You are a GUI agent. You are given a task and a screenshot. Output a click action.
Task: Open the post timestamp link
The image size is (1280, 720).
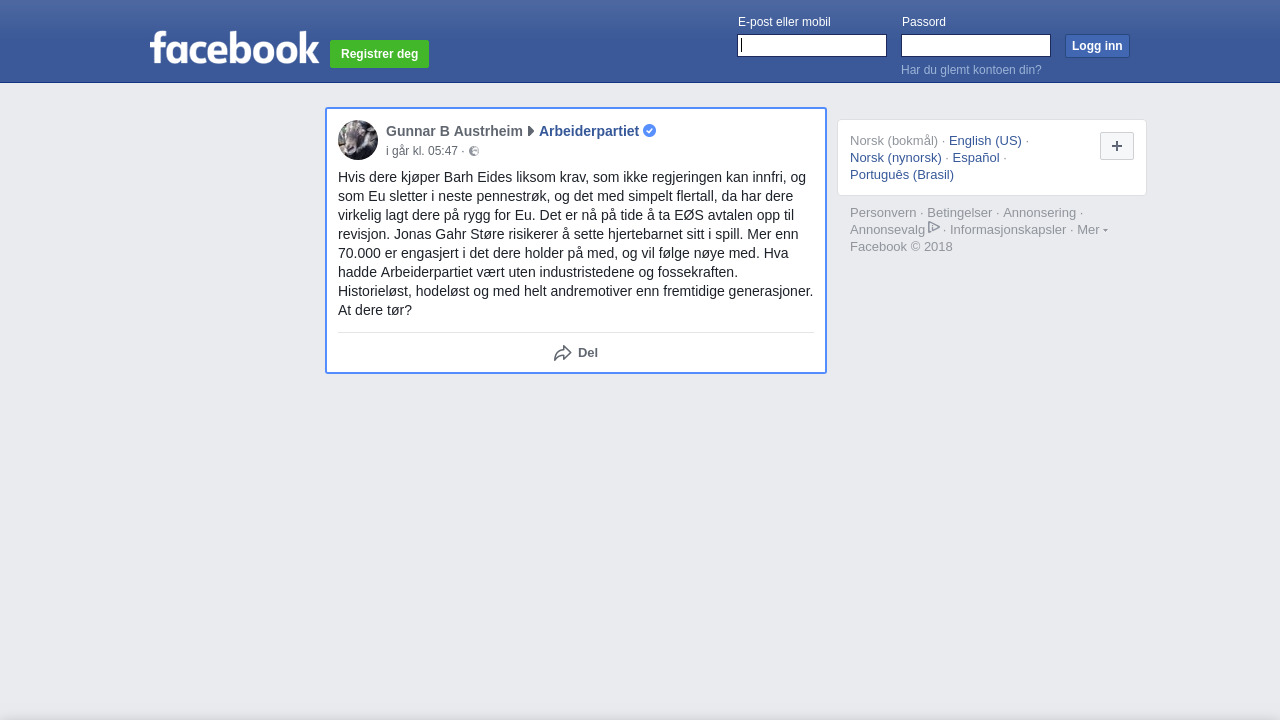[422, 152]
